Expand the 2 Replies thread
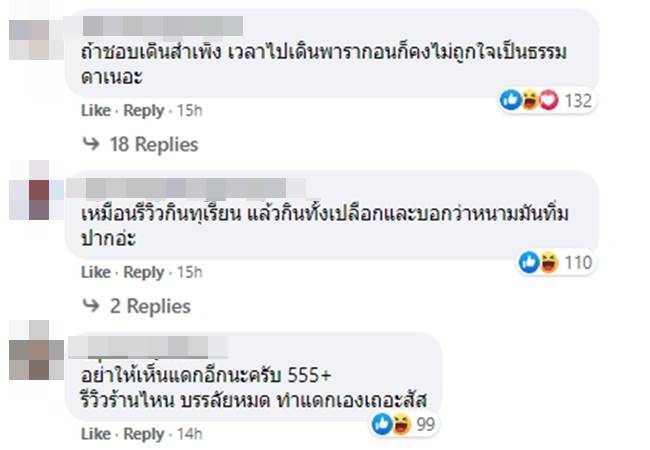 tap(148, 307)
